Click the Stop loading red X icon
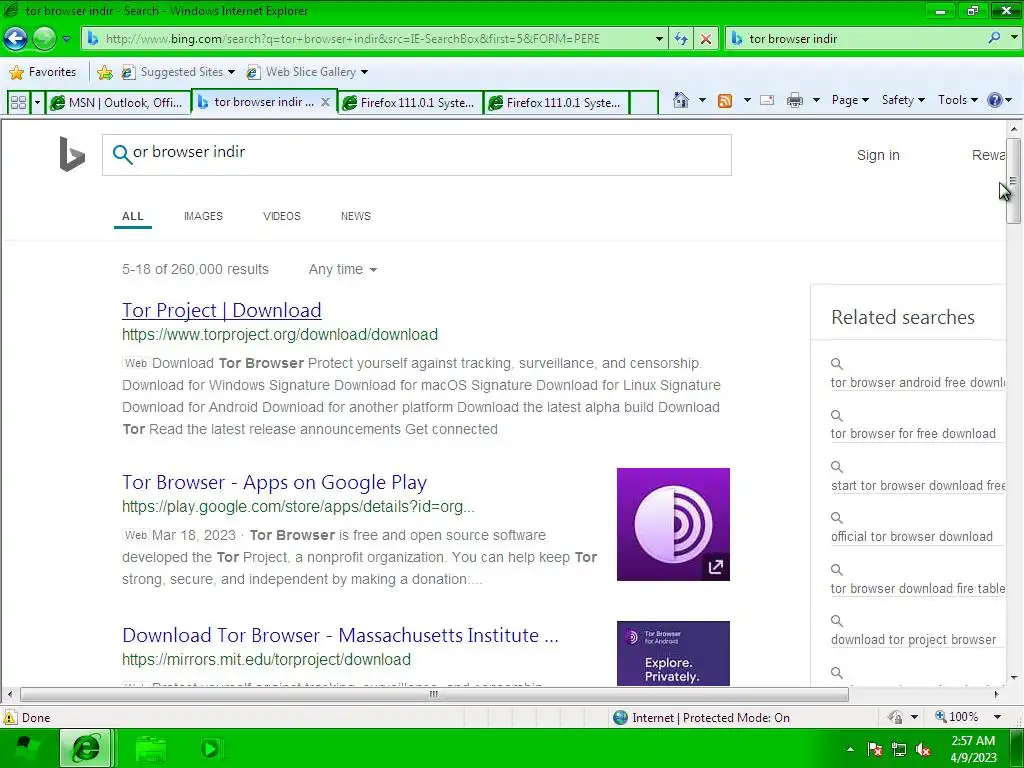Viewport: 1024px width, 768px height. coord(705,39)
